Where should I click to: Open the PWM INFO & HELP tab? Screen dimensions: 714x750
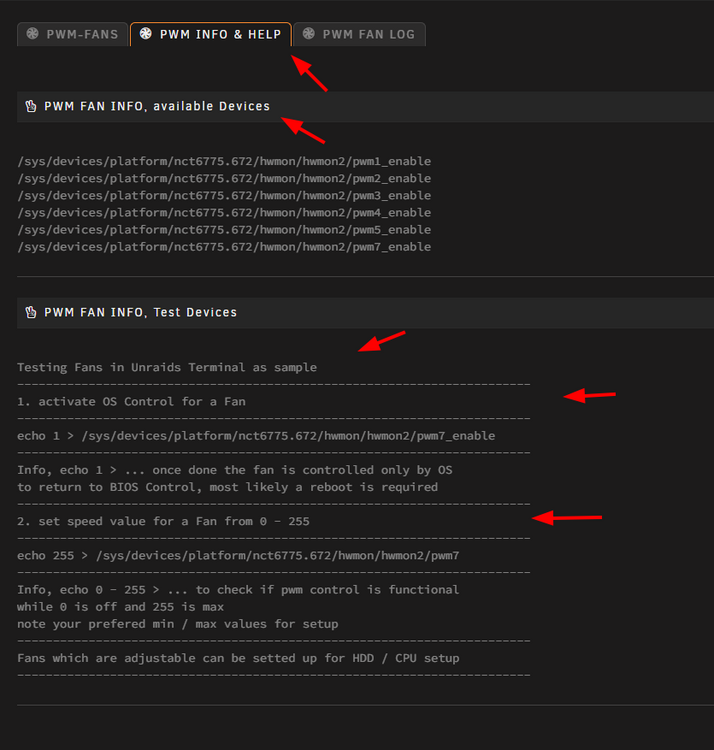tap(210, 34)
